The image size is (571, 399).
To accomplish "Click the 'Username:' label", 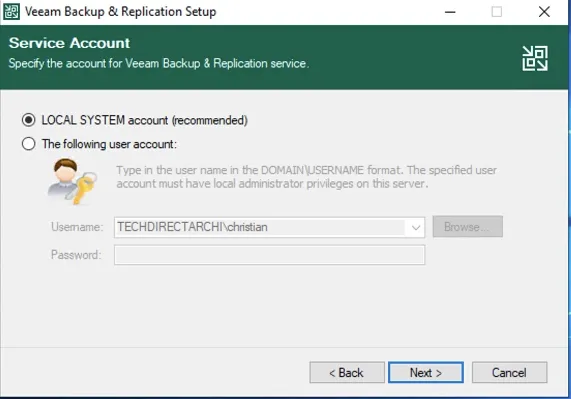I will coord(77,227).
